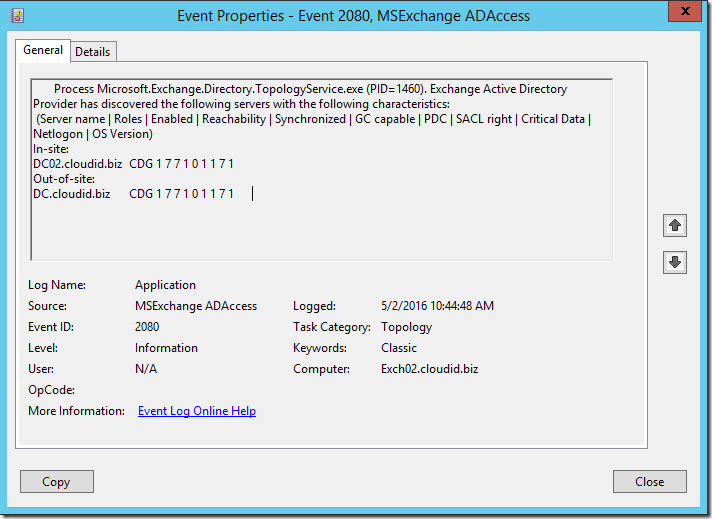Click the down arrow for next event
This screenshot has height=519, width=712.
pyautogui.click(x=675, y=262)
